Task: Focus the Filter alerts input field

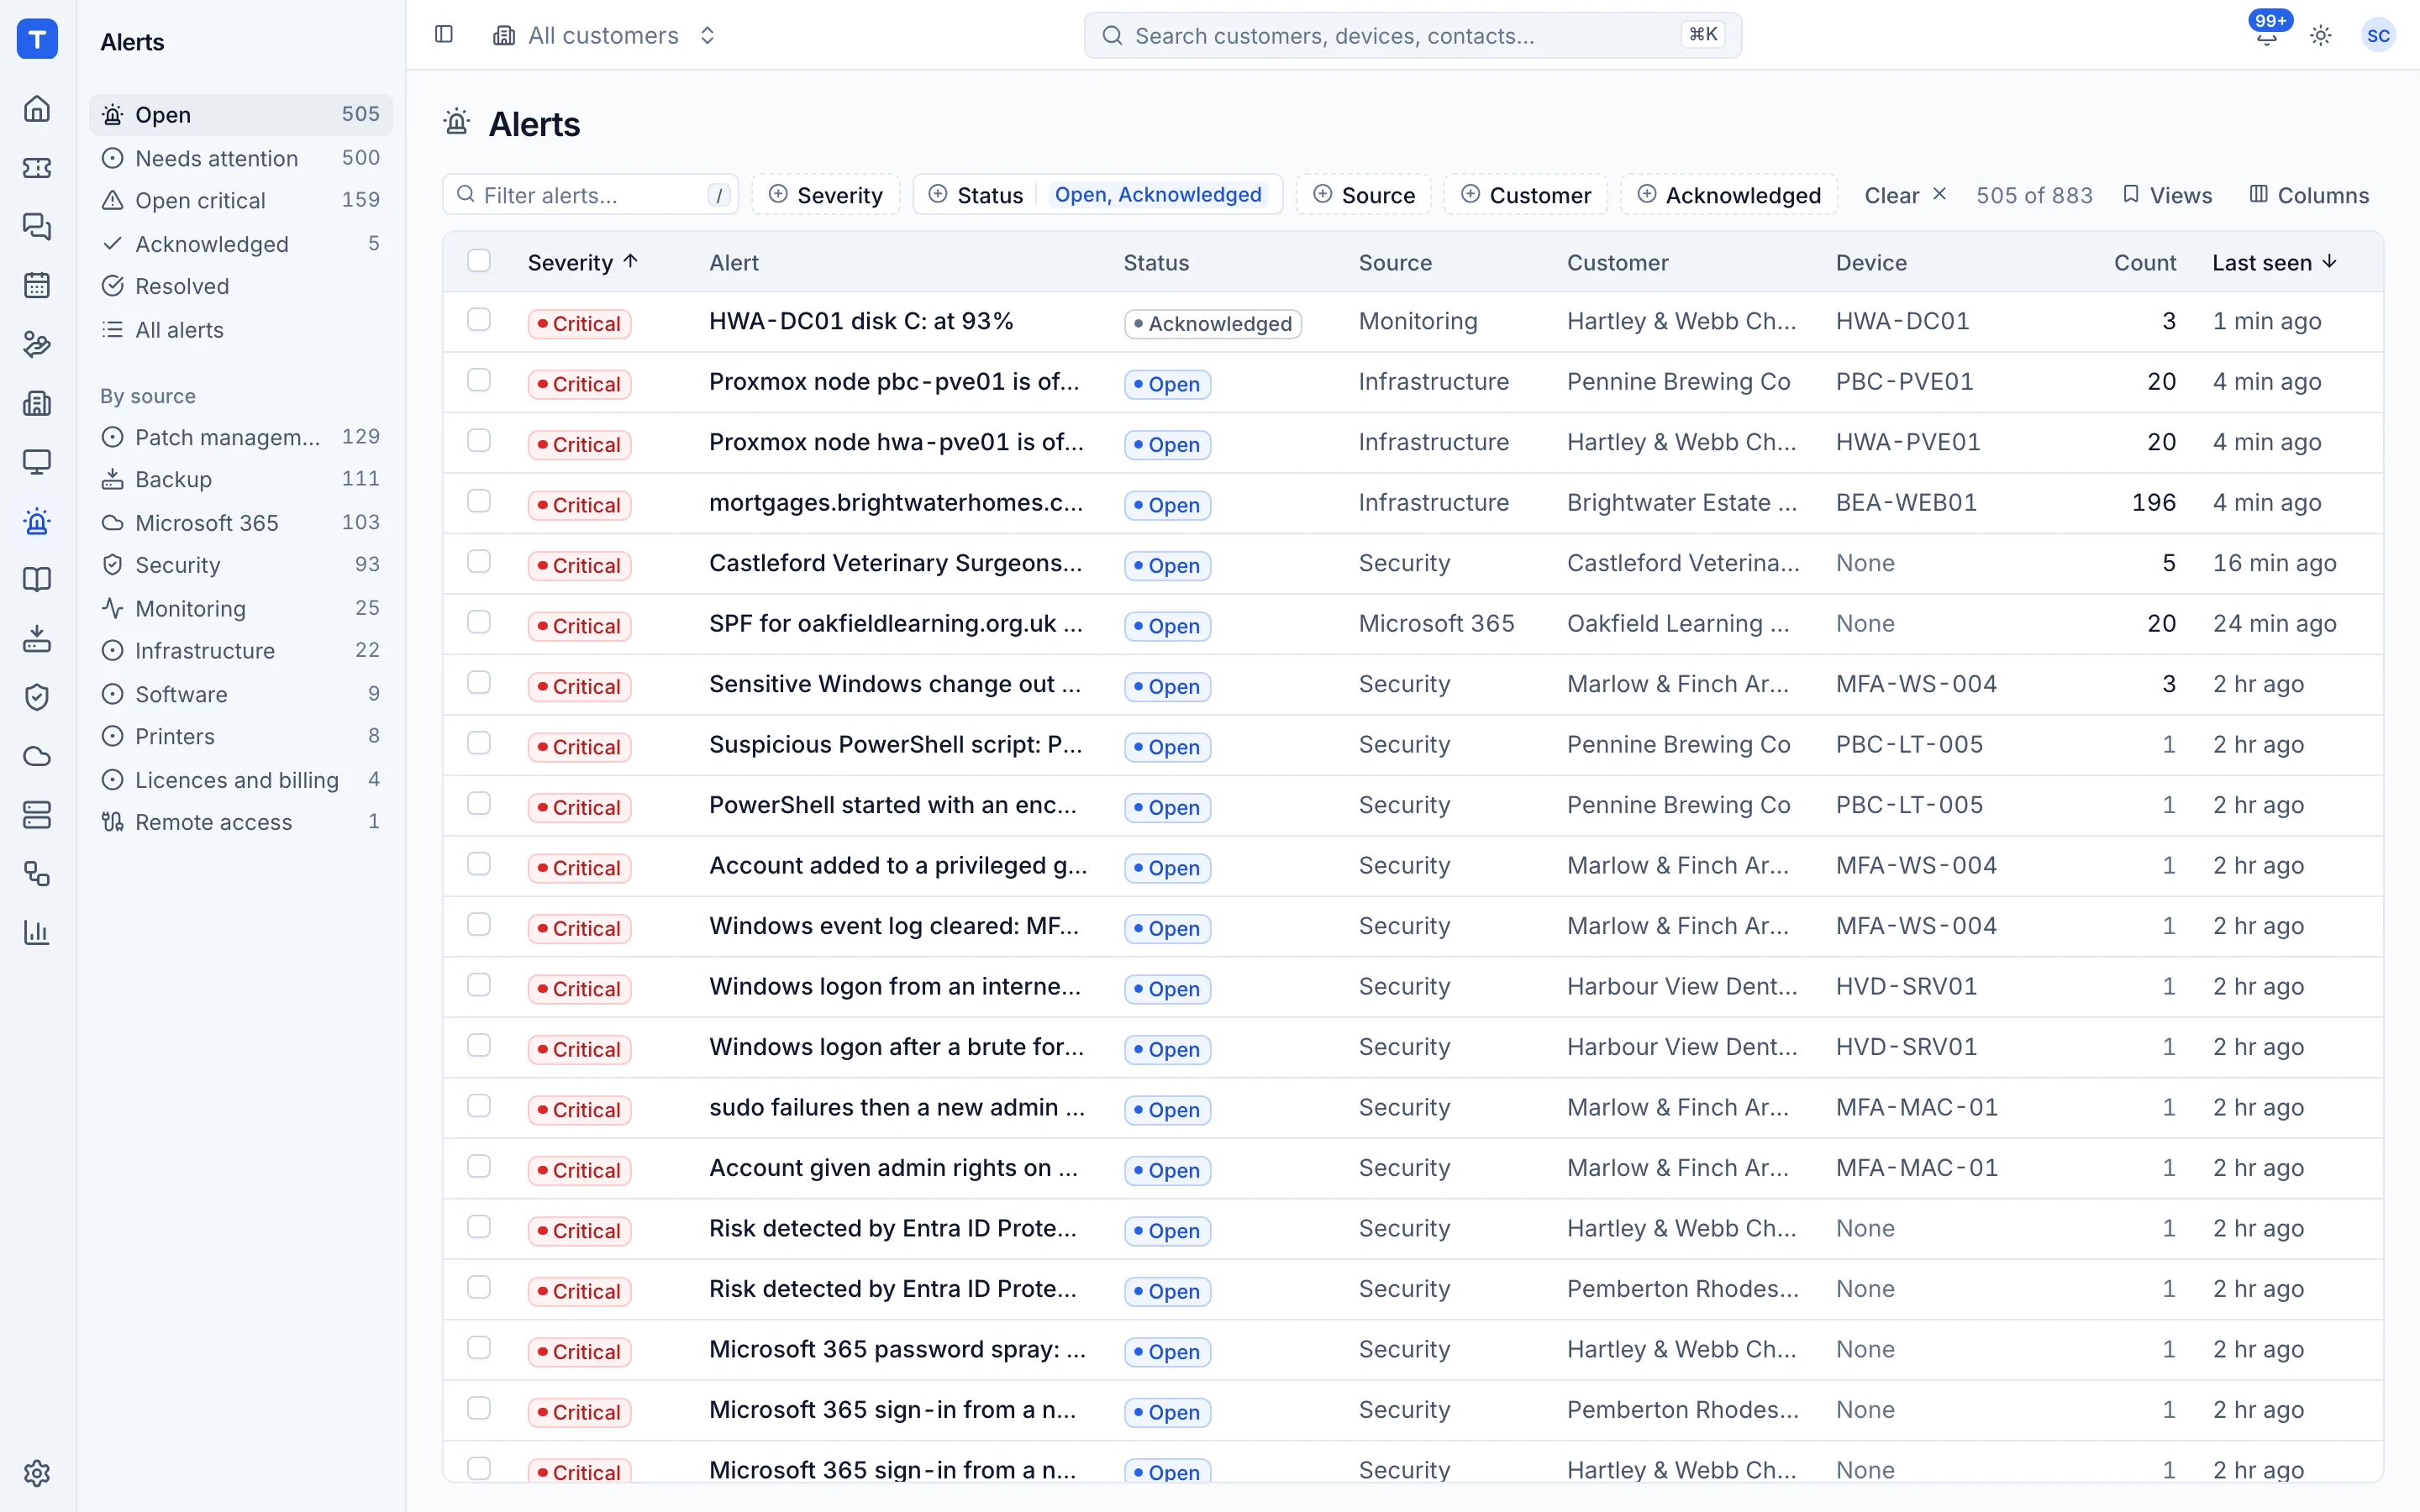Action: [590, 194]
